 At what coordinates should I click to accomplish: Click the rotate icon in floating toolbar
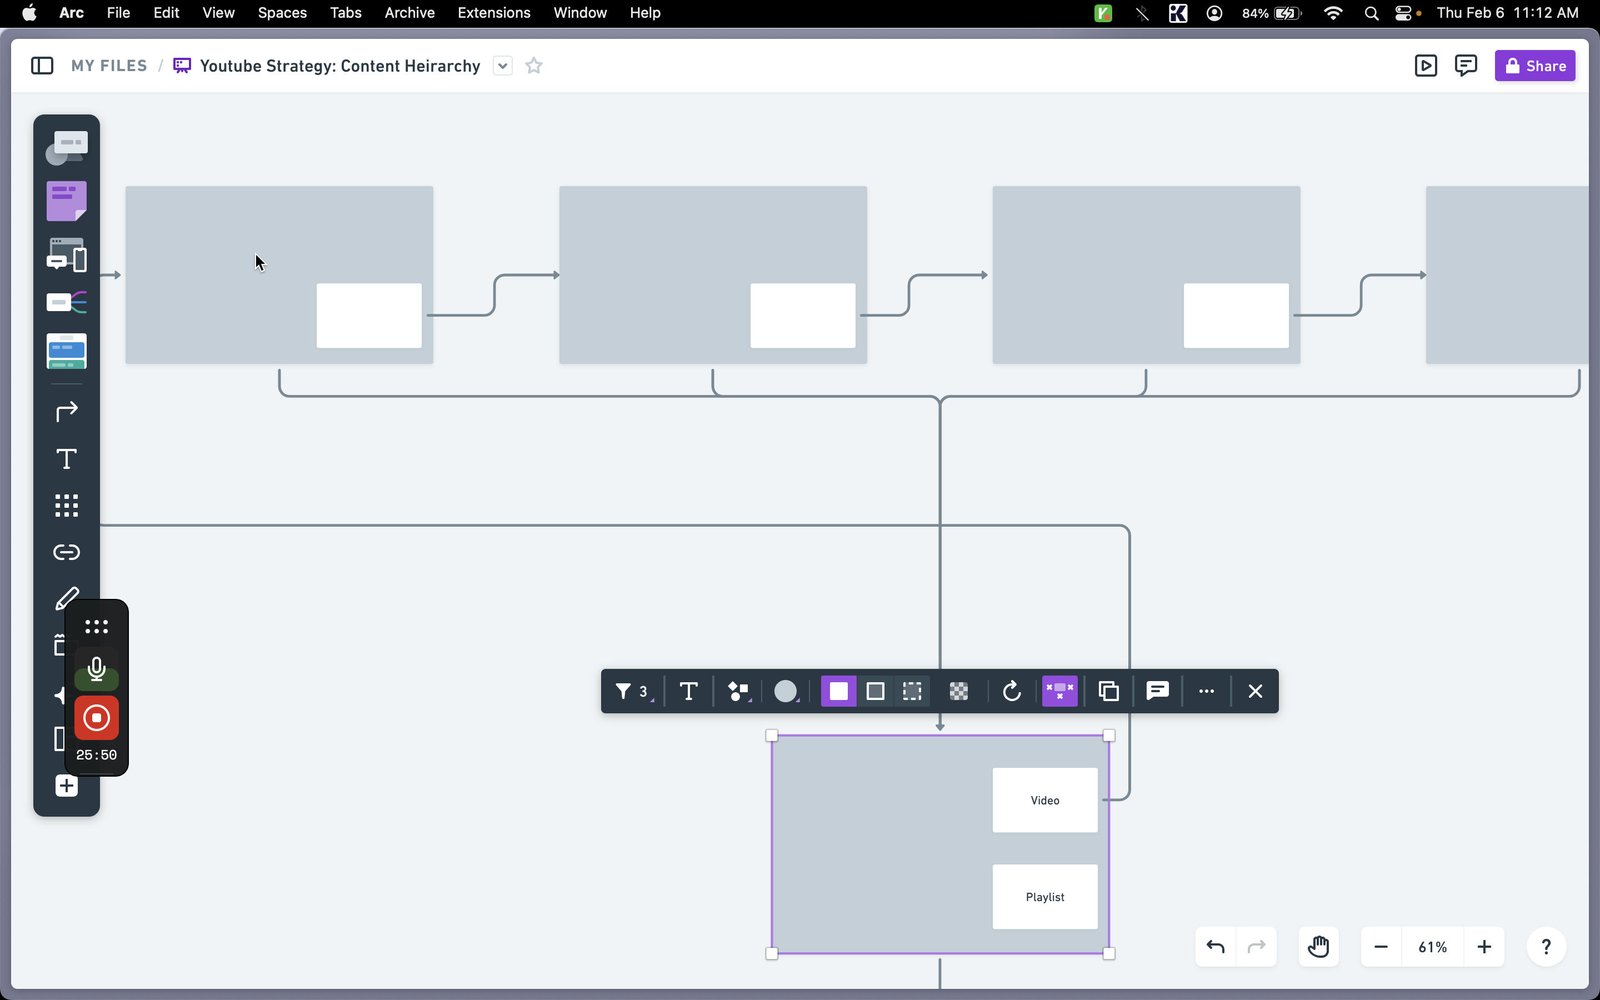click(x=1011, y=691)
